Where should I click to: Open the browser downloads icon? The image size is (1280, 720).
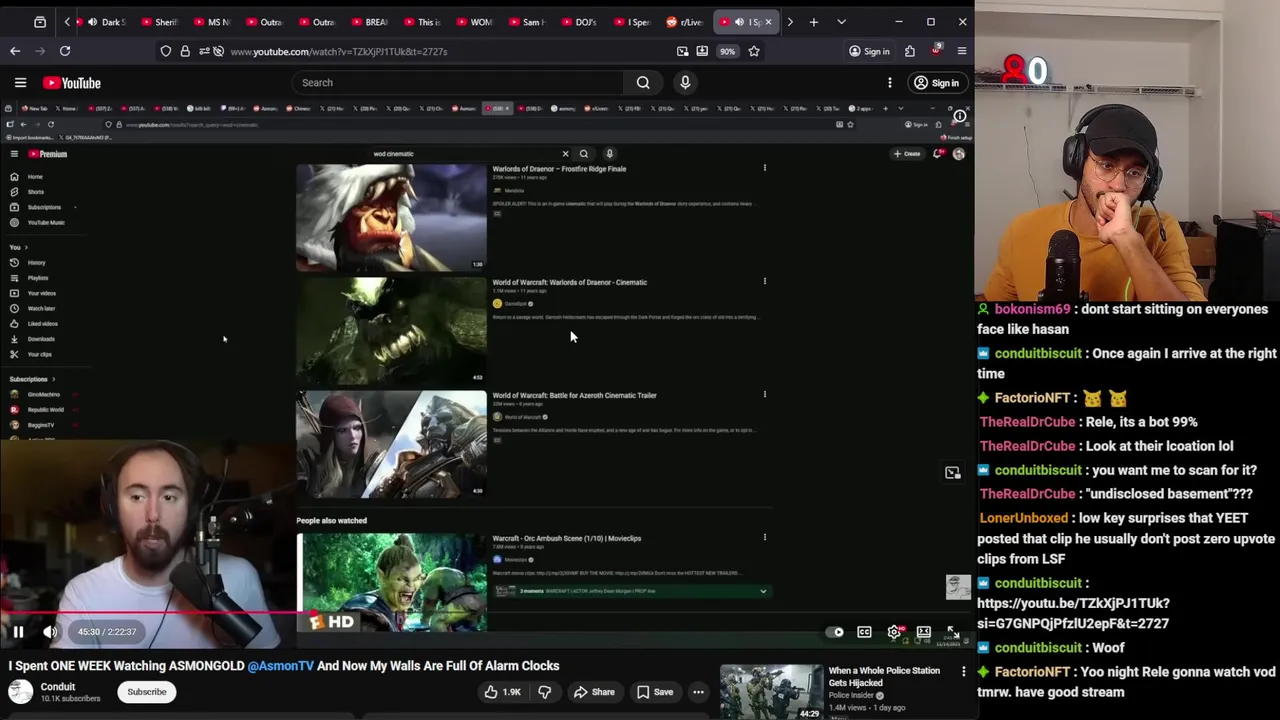tap(703, 51)
